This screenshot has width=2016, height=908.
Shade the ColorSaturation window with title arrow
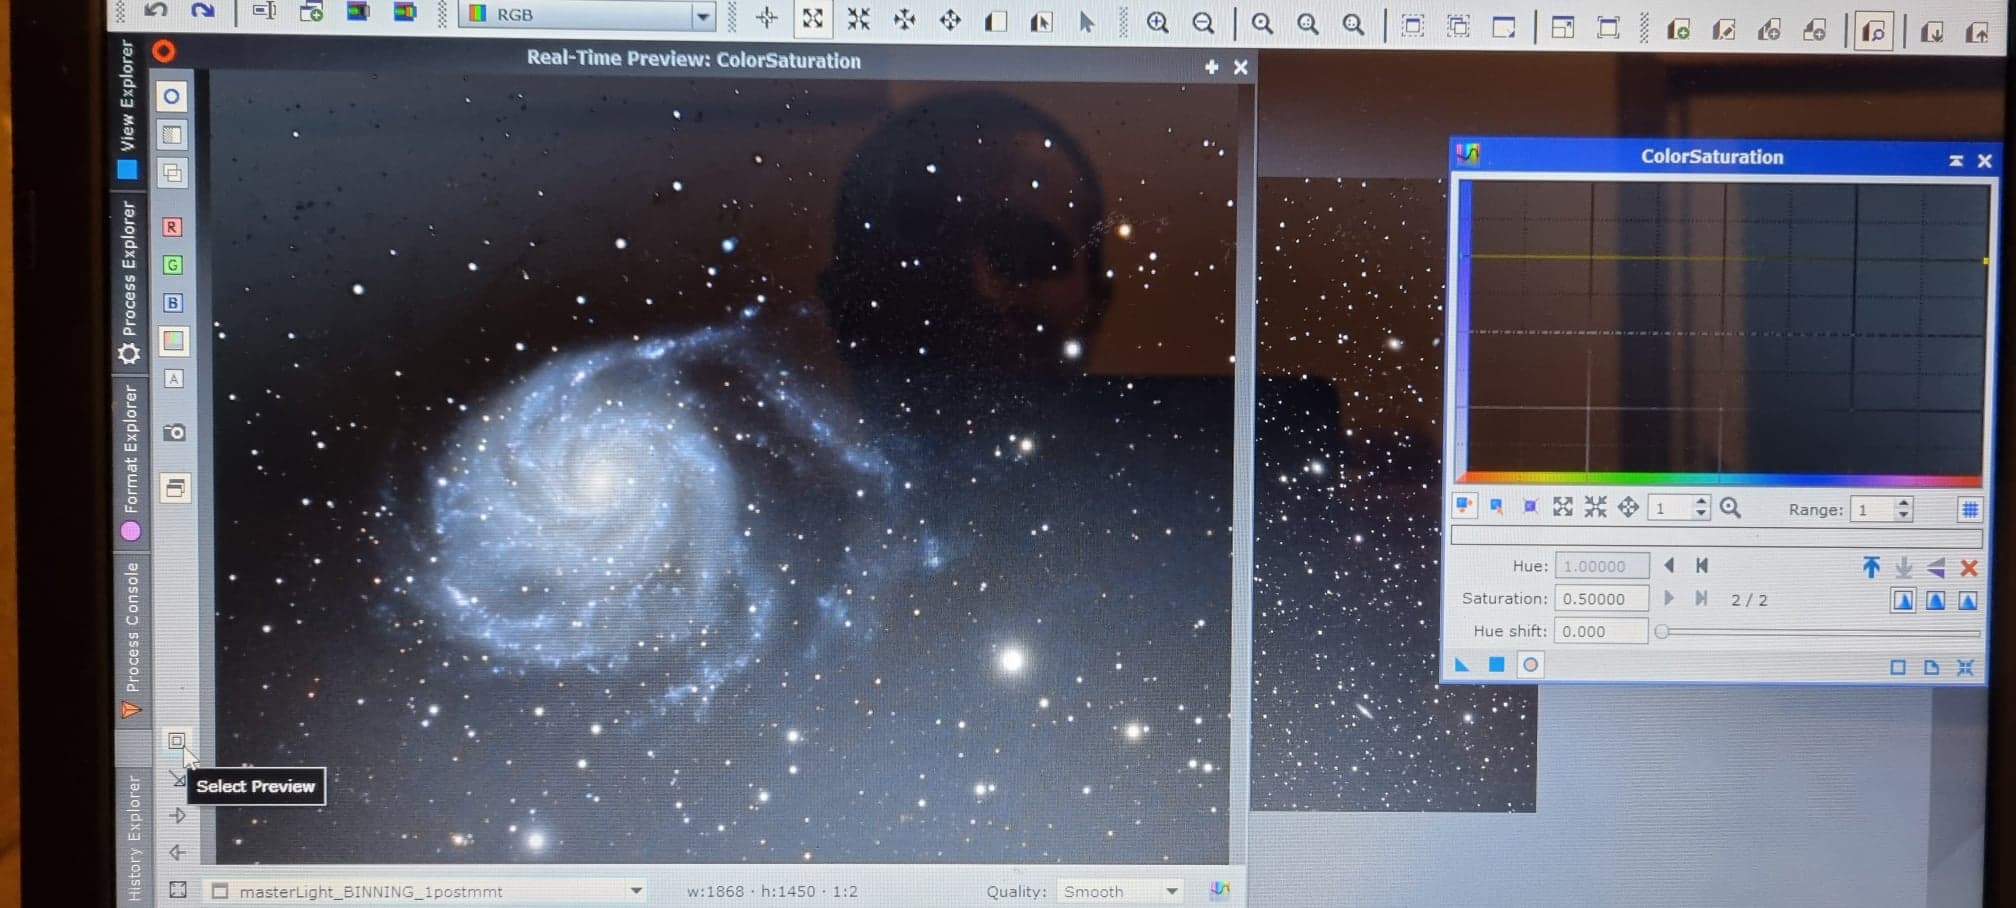[1956, 160]
